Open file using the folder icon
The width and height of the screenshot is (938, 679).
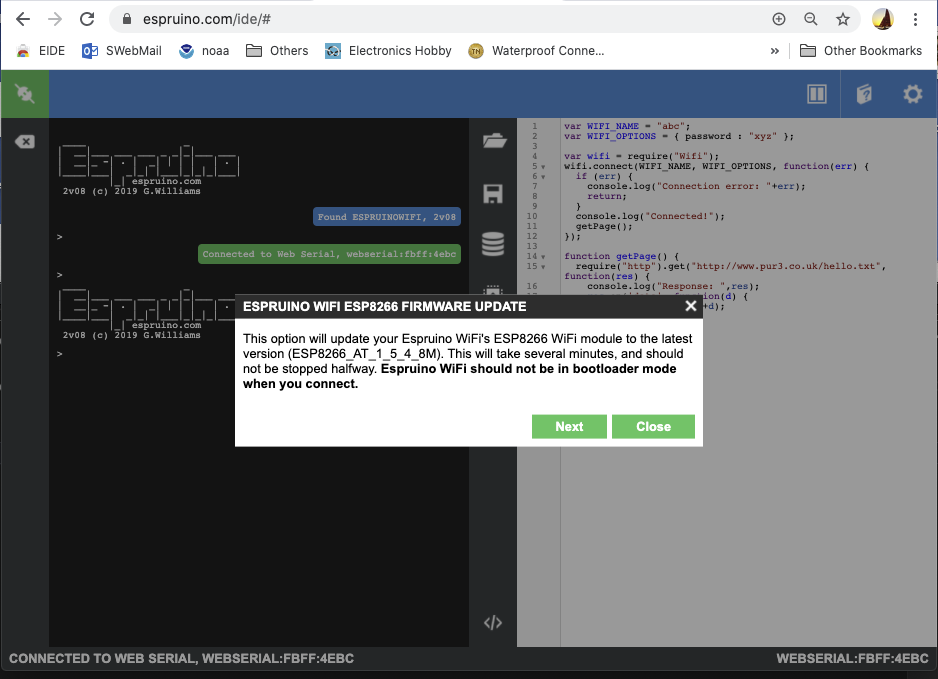pyautogui.click(x=494, y=141)
